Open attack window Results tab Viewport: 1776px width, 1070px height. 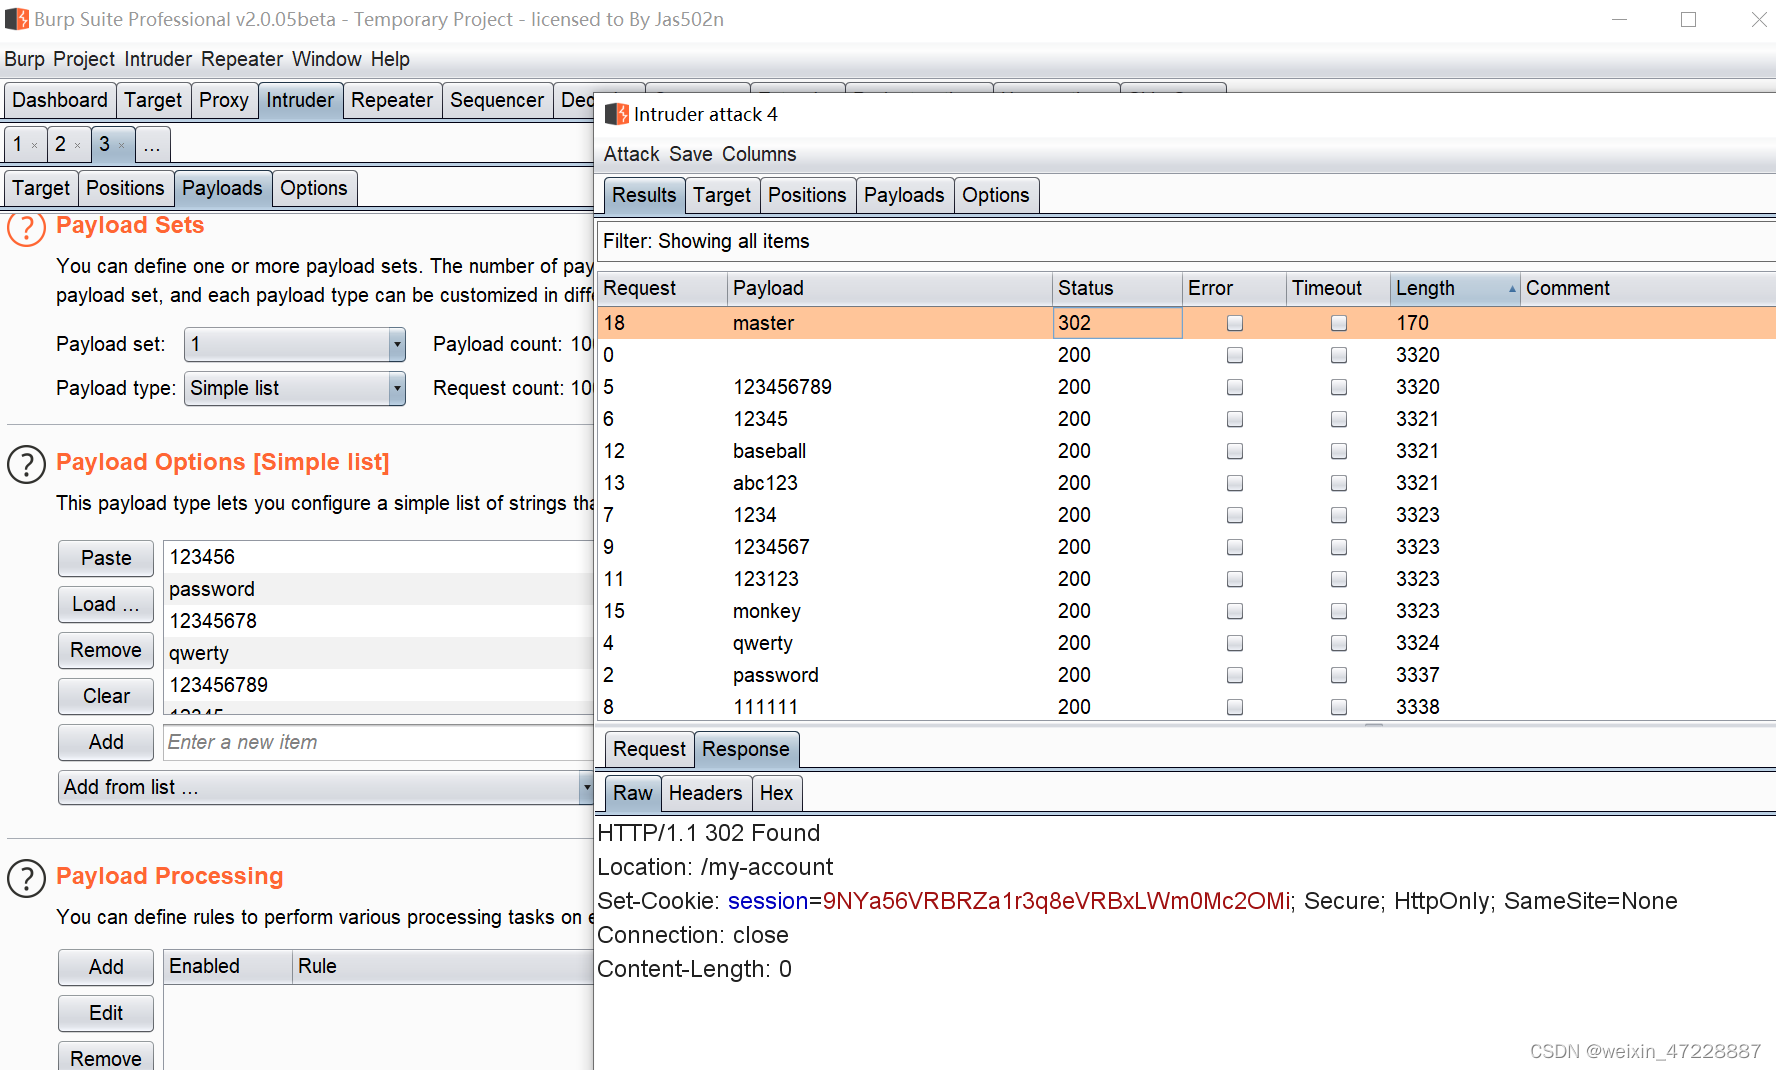pyautogui.click(x=644, y=195)
